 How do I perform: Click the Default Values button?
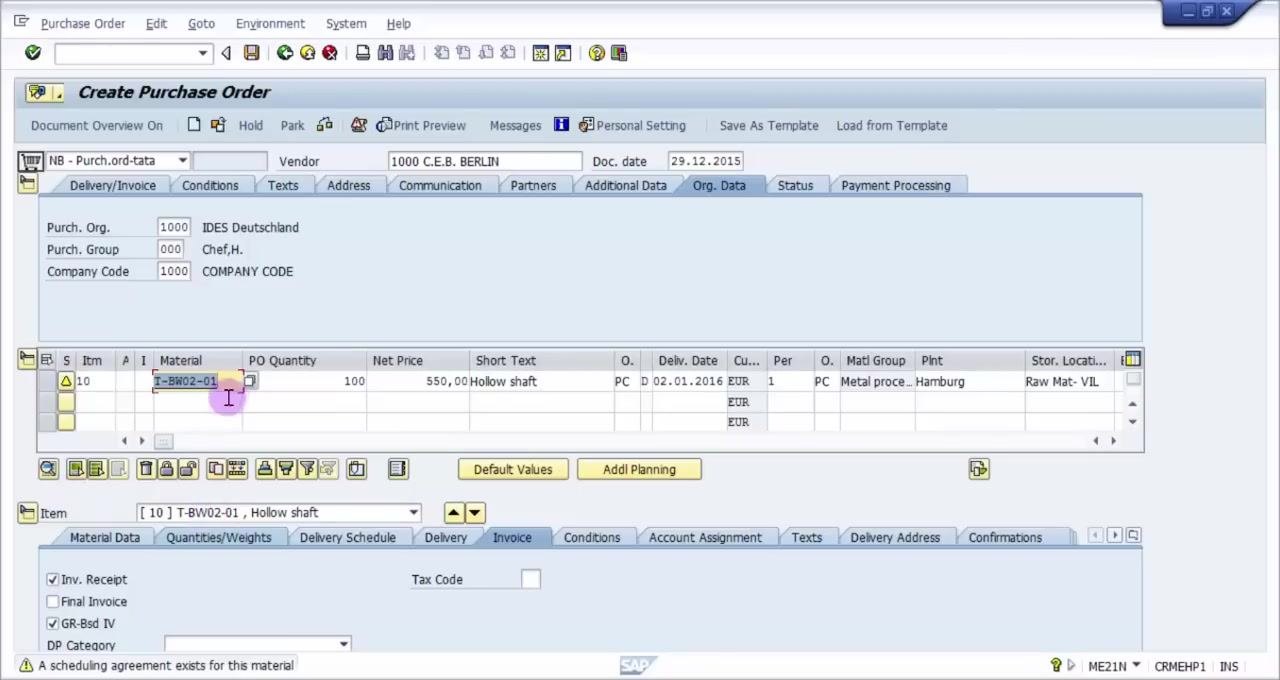click(513, 469)
